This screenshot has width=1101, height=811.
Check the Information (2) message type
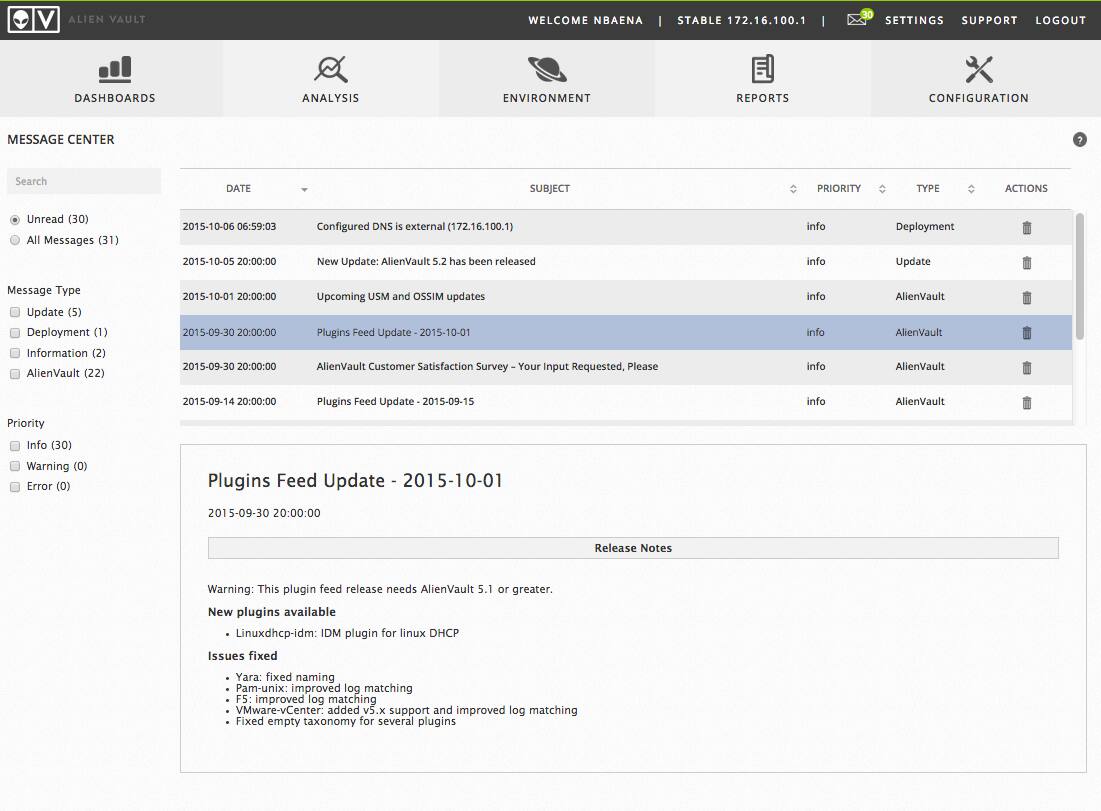point(15,353)
